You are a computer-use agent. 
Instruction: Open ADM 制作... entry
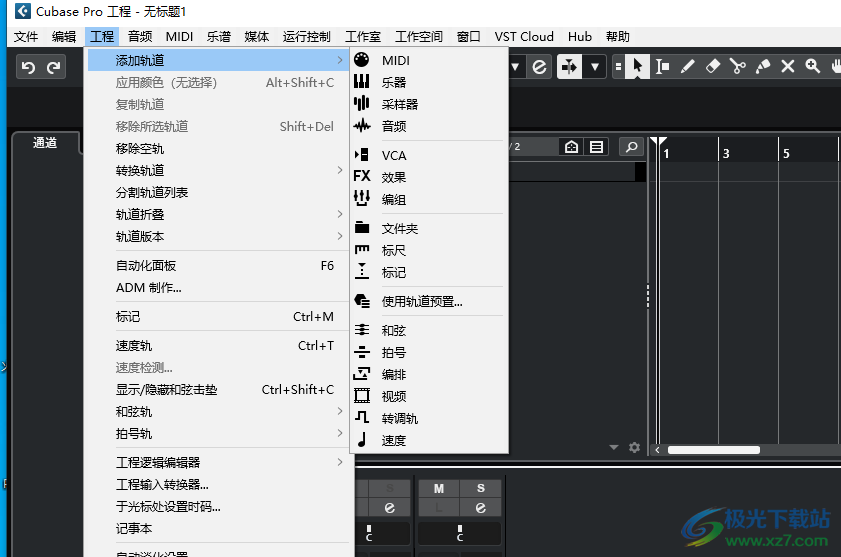[x=218, y=287]
